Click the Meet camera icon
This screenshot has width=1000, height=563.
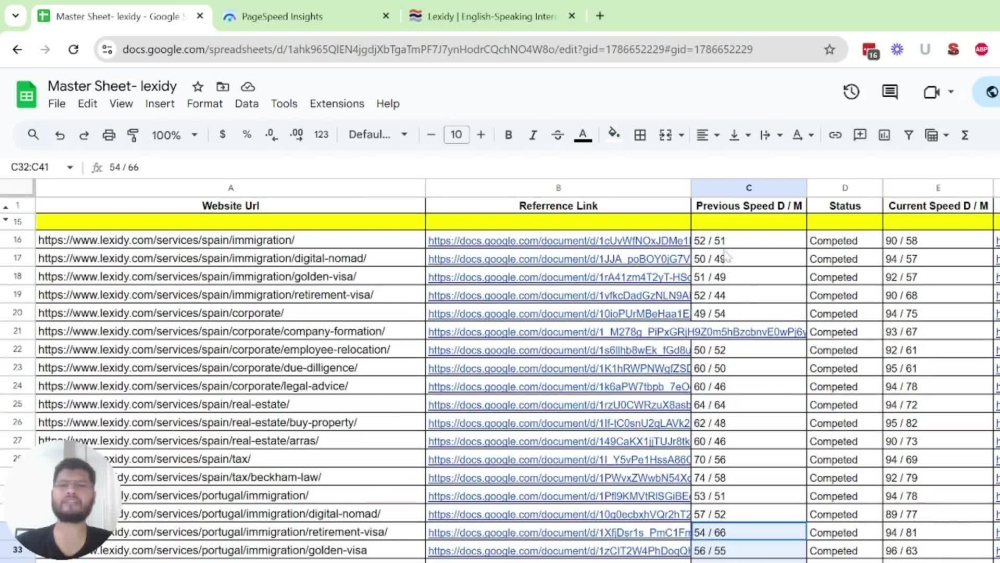(931, 92)
